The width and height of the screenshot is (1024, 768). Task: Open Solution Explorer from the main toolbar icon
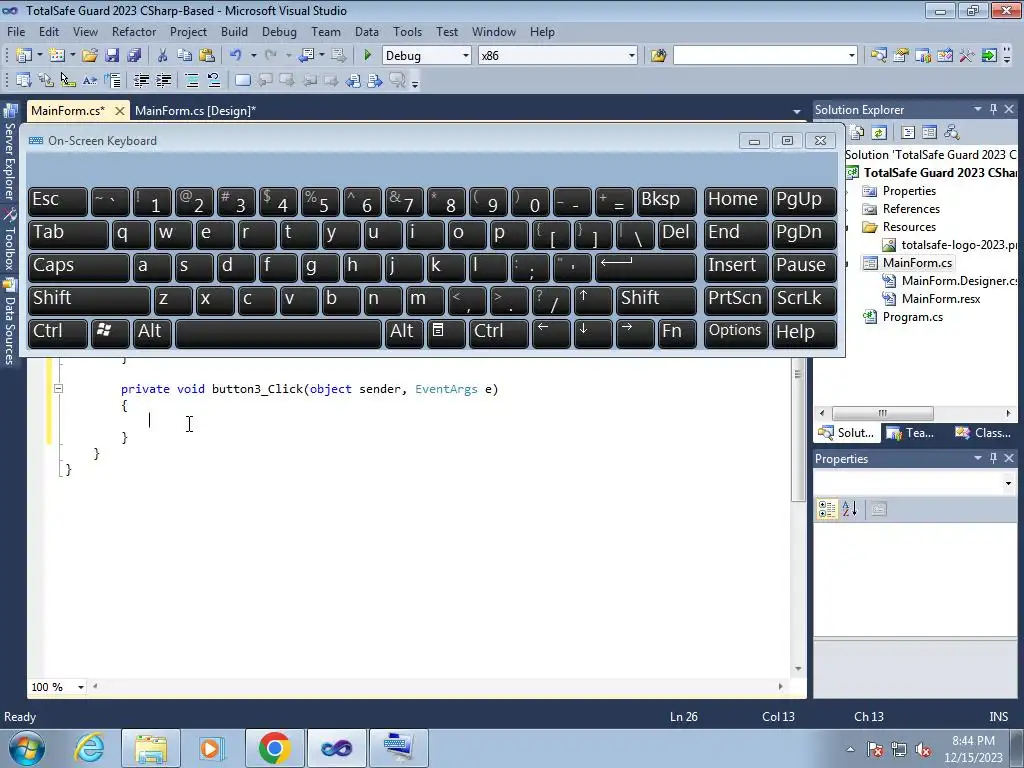pos(878,56)
